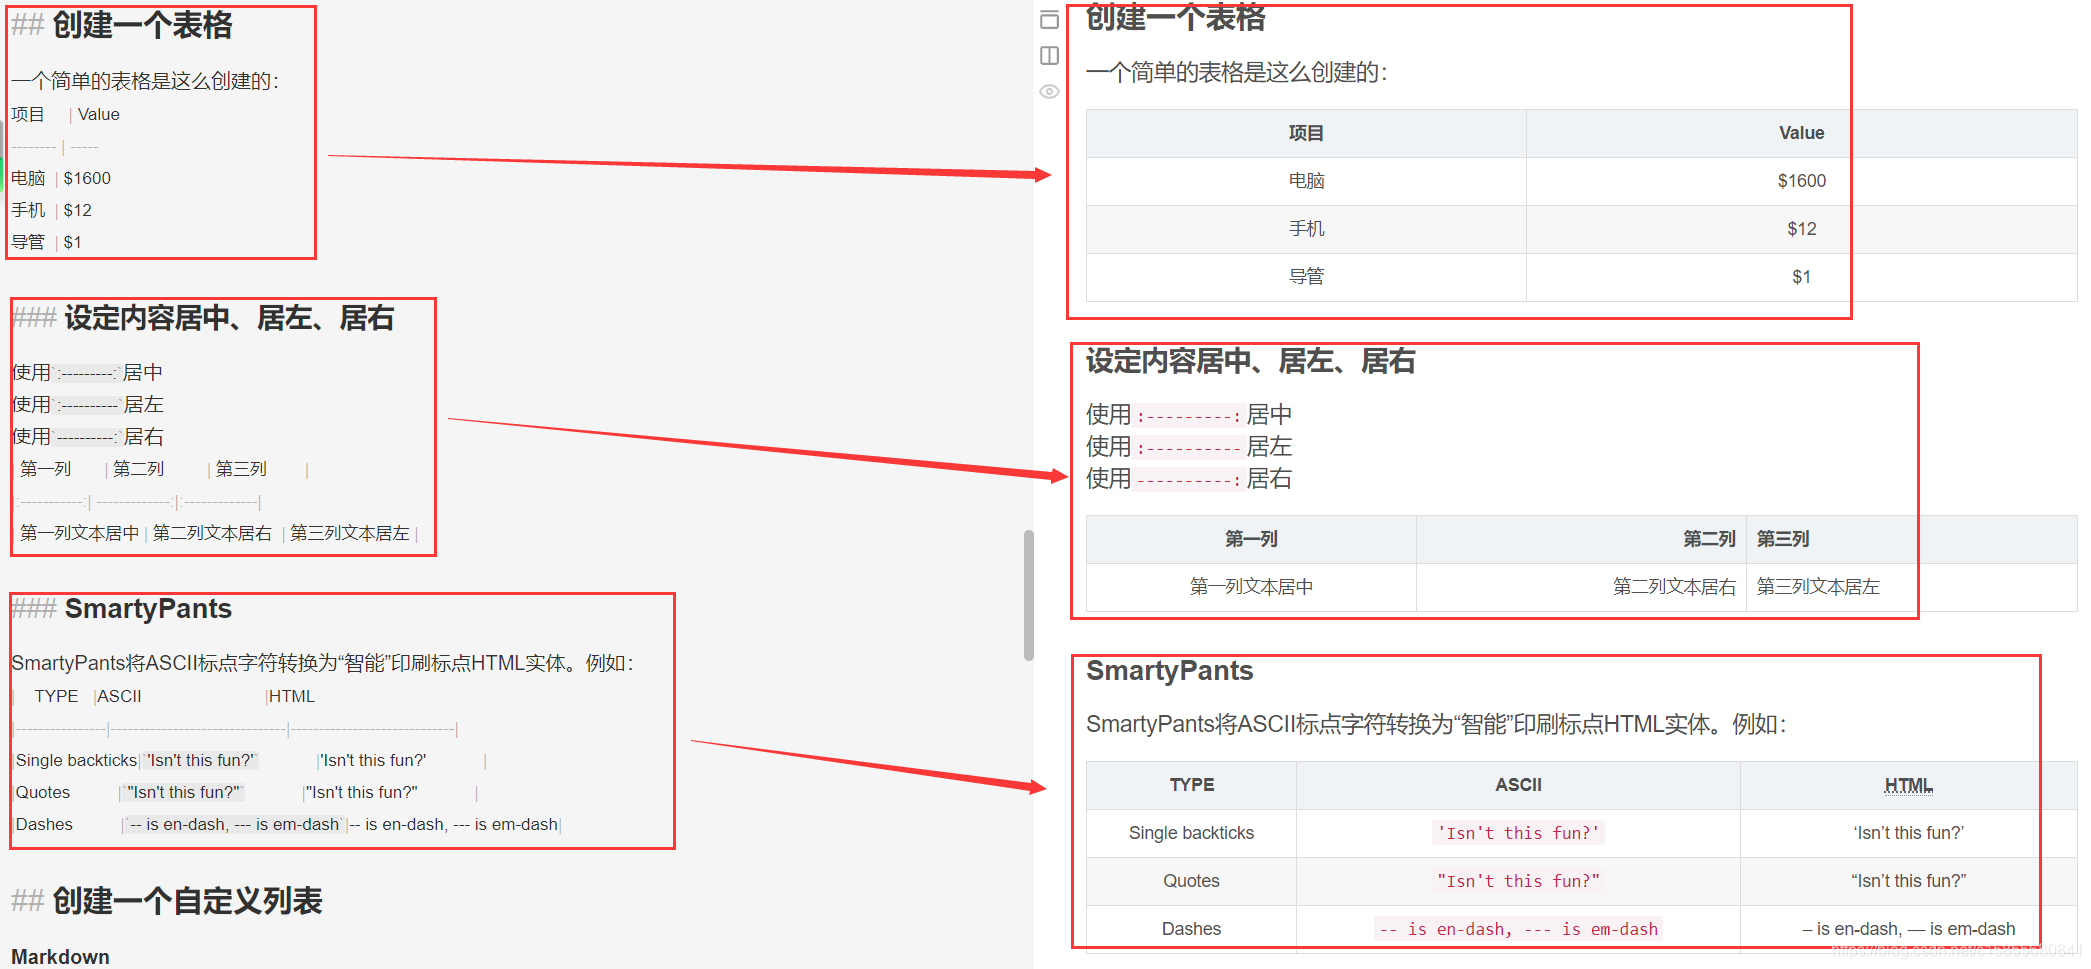Click '导管' in the editor source row

pos(28,243)
